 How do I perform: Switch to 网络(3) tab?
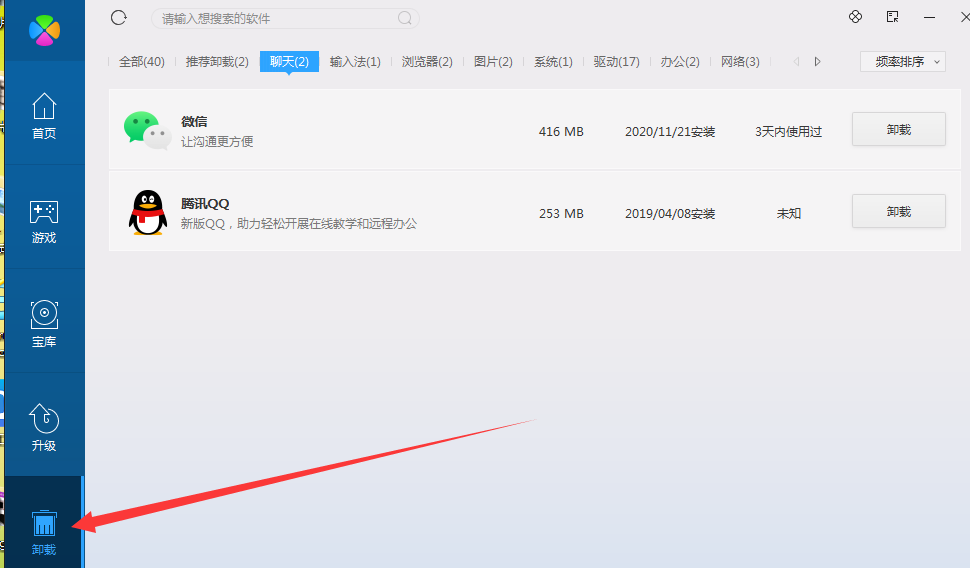(740, 61)
